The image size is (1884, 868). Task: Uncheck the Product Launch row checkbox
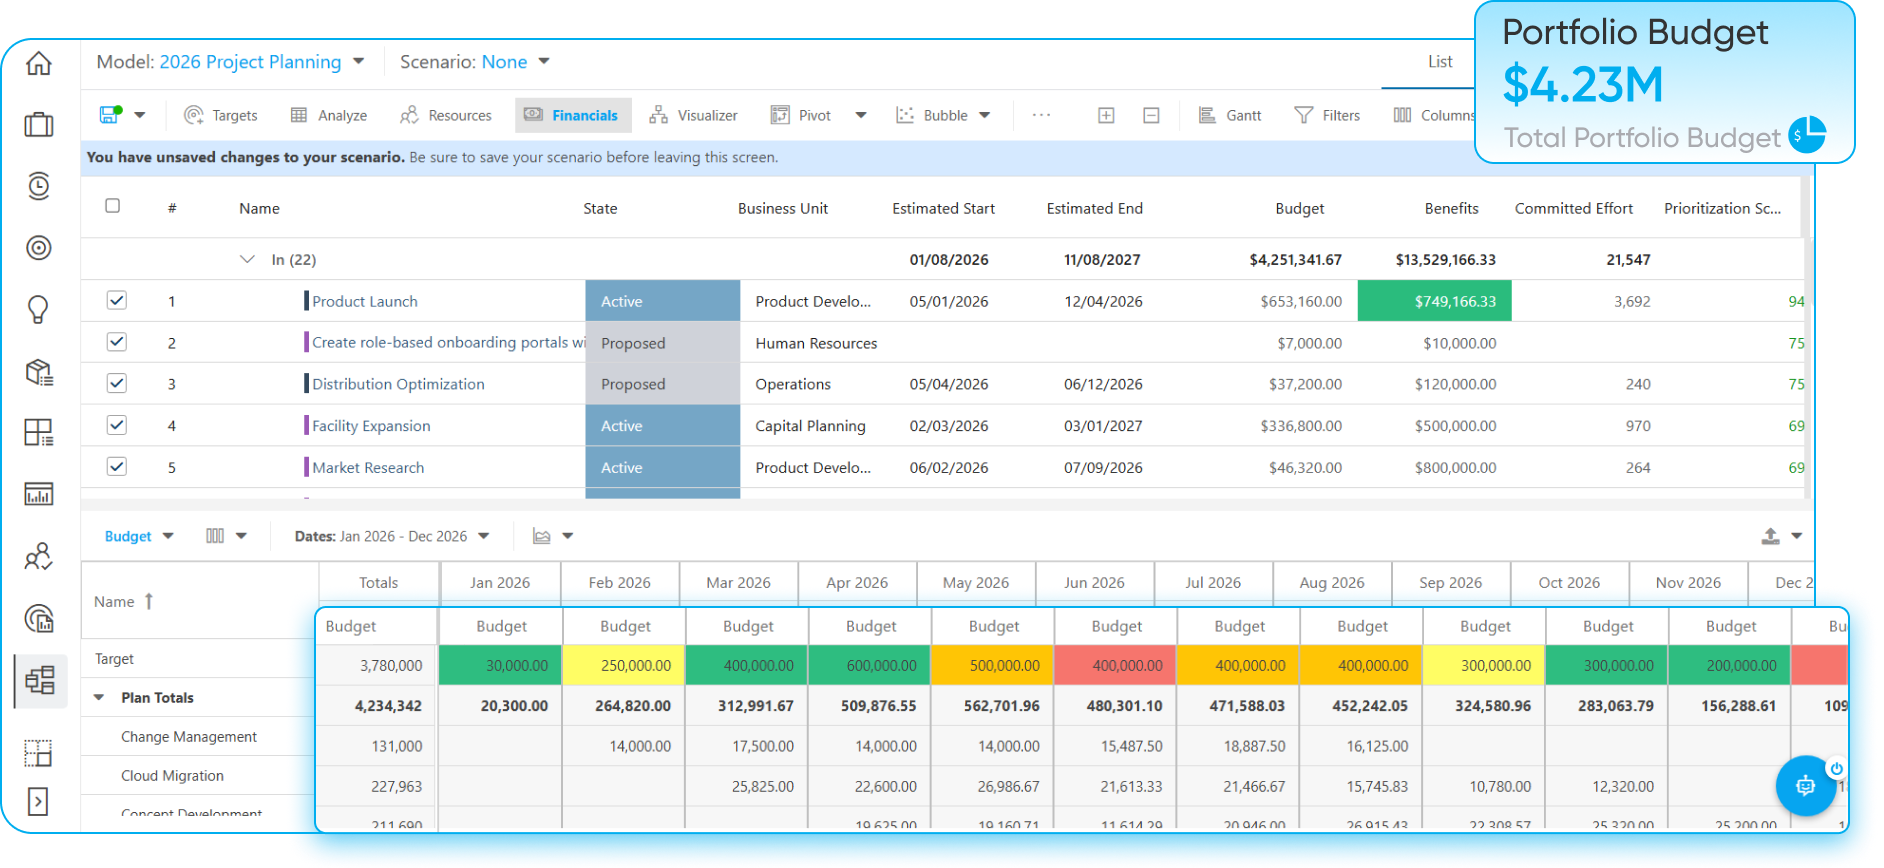coord(117,300)
